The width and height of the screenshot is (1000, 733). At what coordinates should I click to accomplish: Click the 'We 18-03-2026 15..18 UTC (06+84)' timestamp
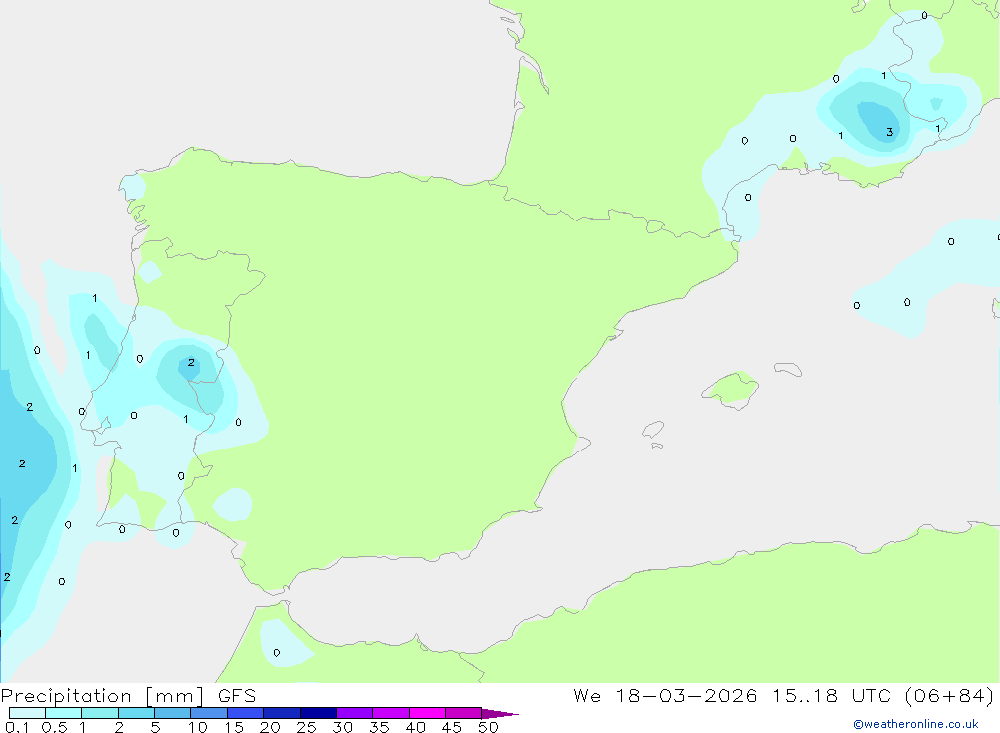tap(783, 696)
